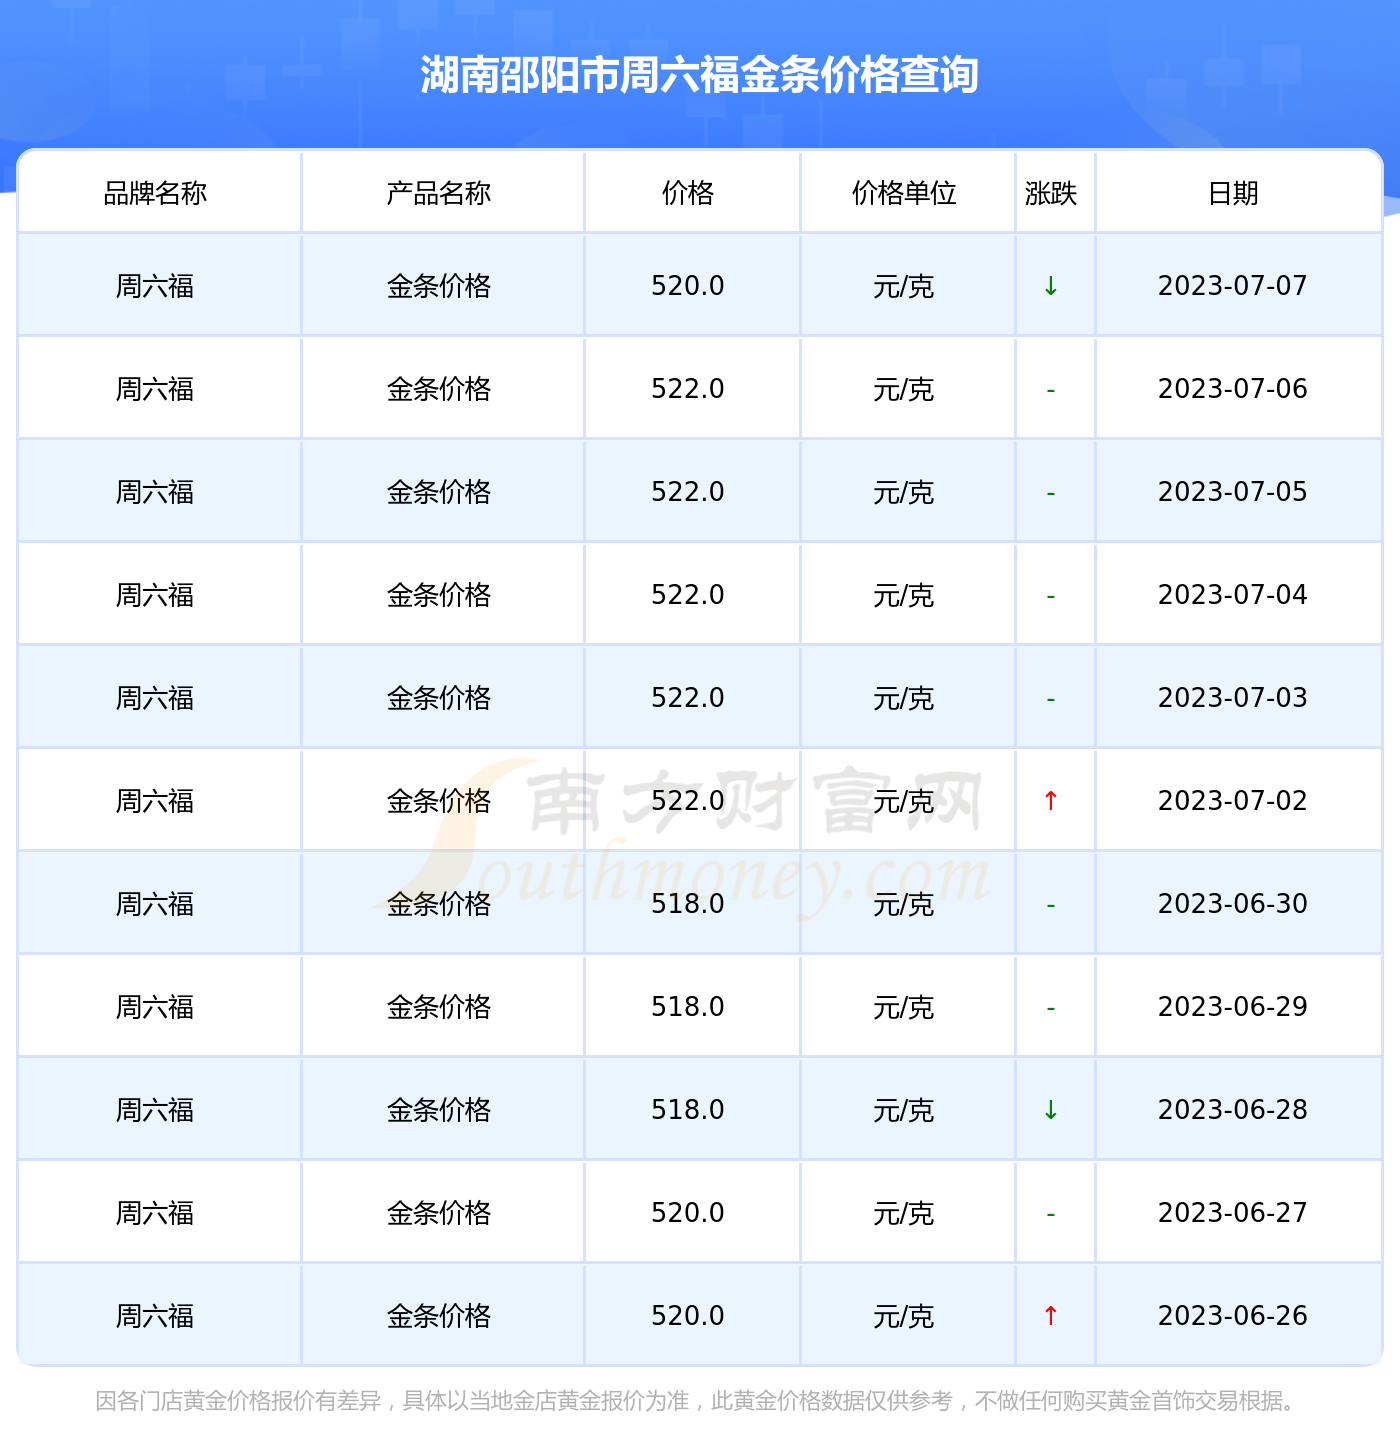Click price 518.0 in the 2023-06-29 row
The image size is (1400, 1455).
click(x=688, y=1007)
